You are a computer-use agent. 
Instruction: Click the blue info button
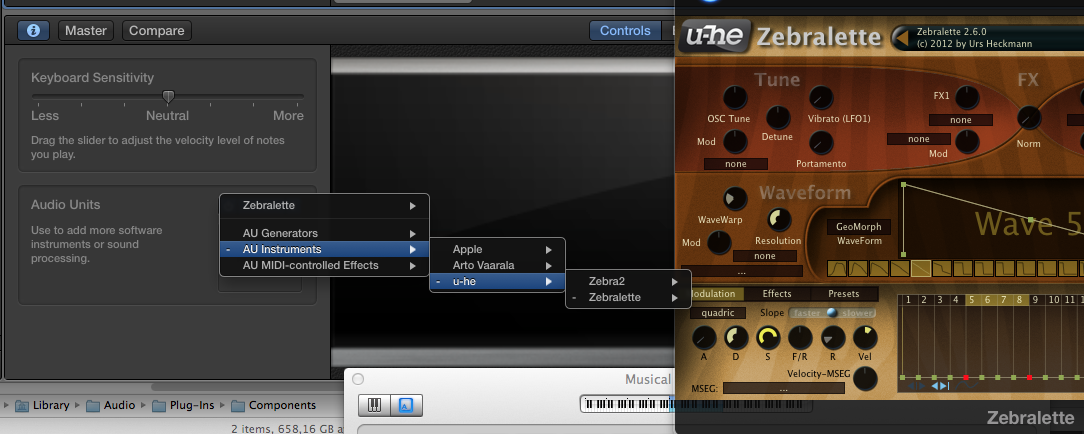(33, 30)
